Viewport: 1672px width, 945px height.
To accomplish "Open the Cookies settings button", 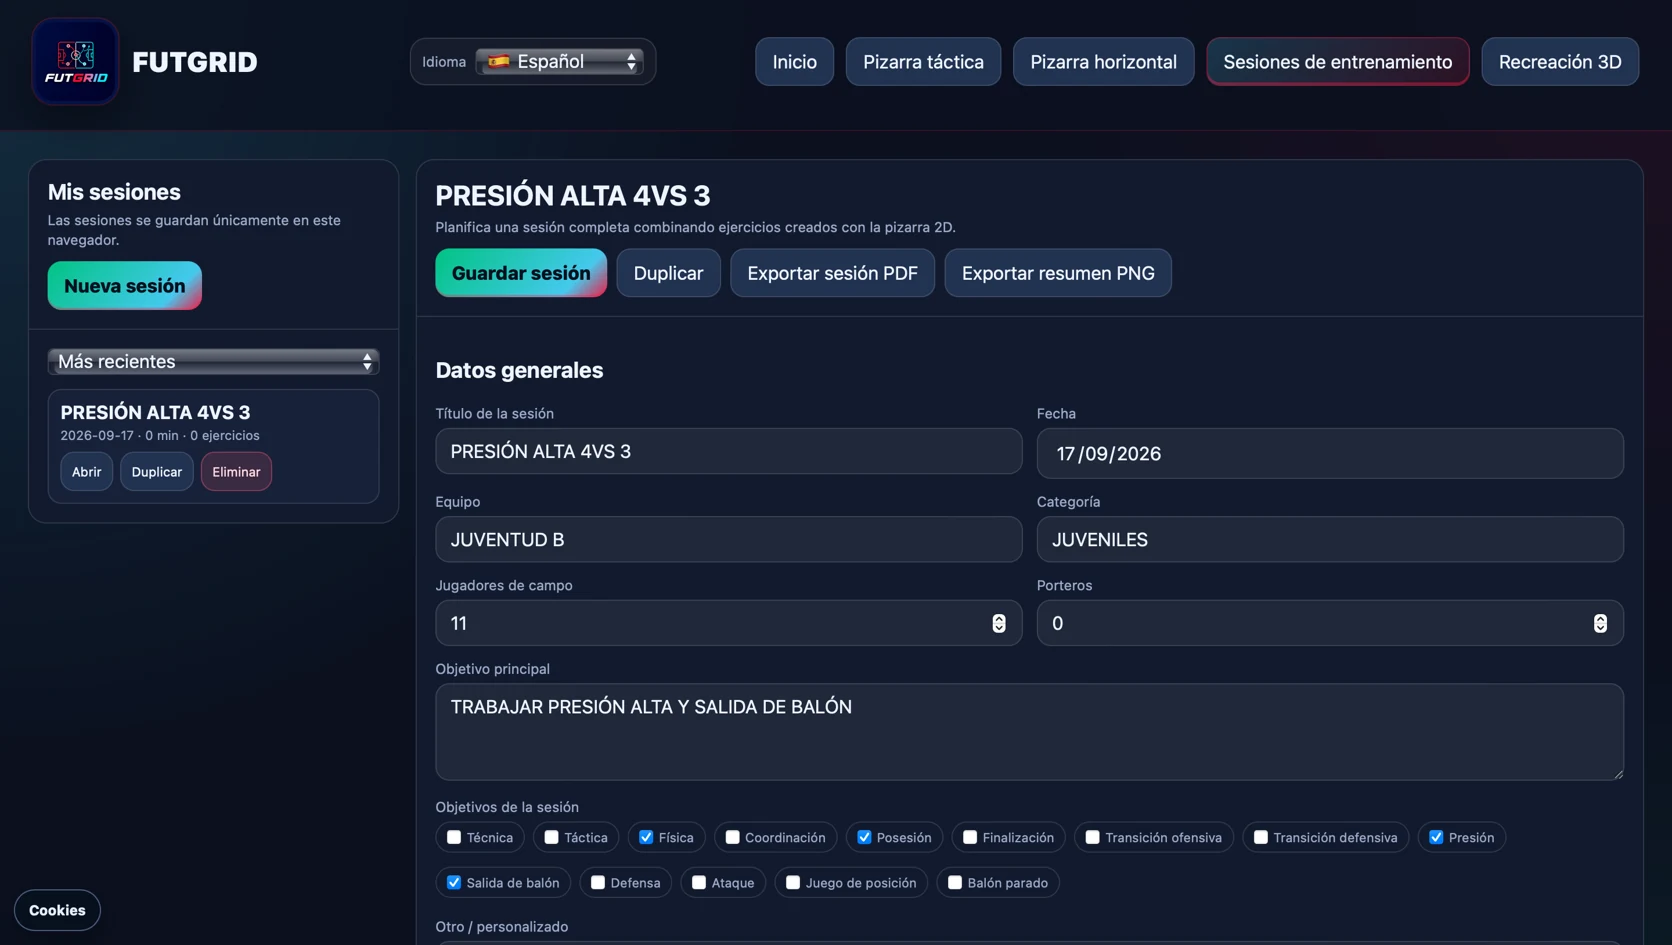I will [x=57, y=911].
